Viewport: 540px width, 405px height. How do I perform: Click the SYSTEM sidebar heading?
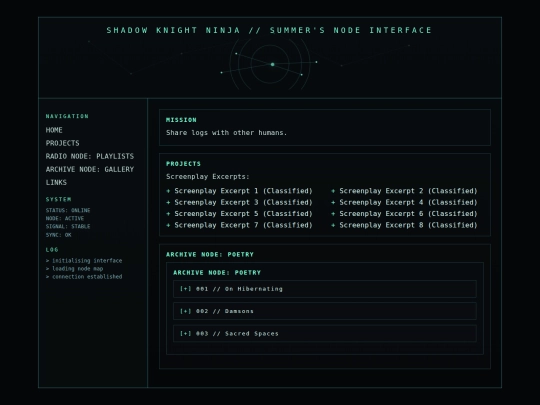pyautogui.click(x=59, y=199)
